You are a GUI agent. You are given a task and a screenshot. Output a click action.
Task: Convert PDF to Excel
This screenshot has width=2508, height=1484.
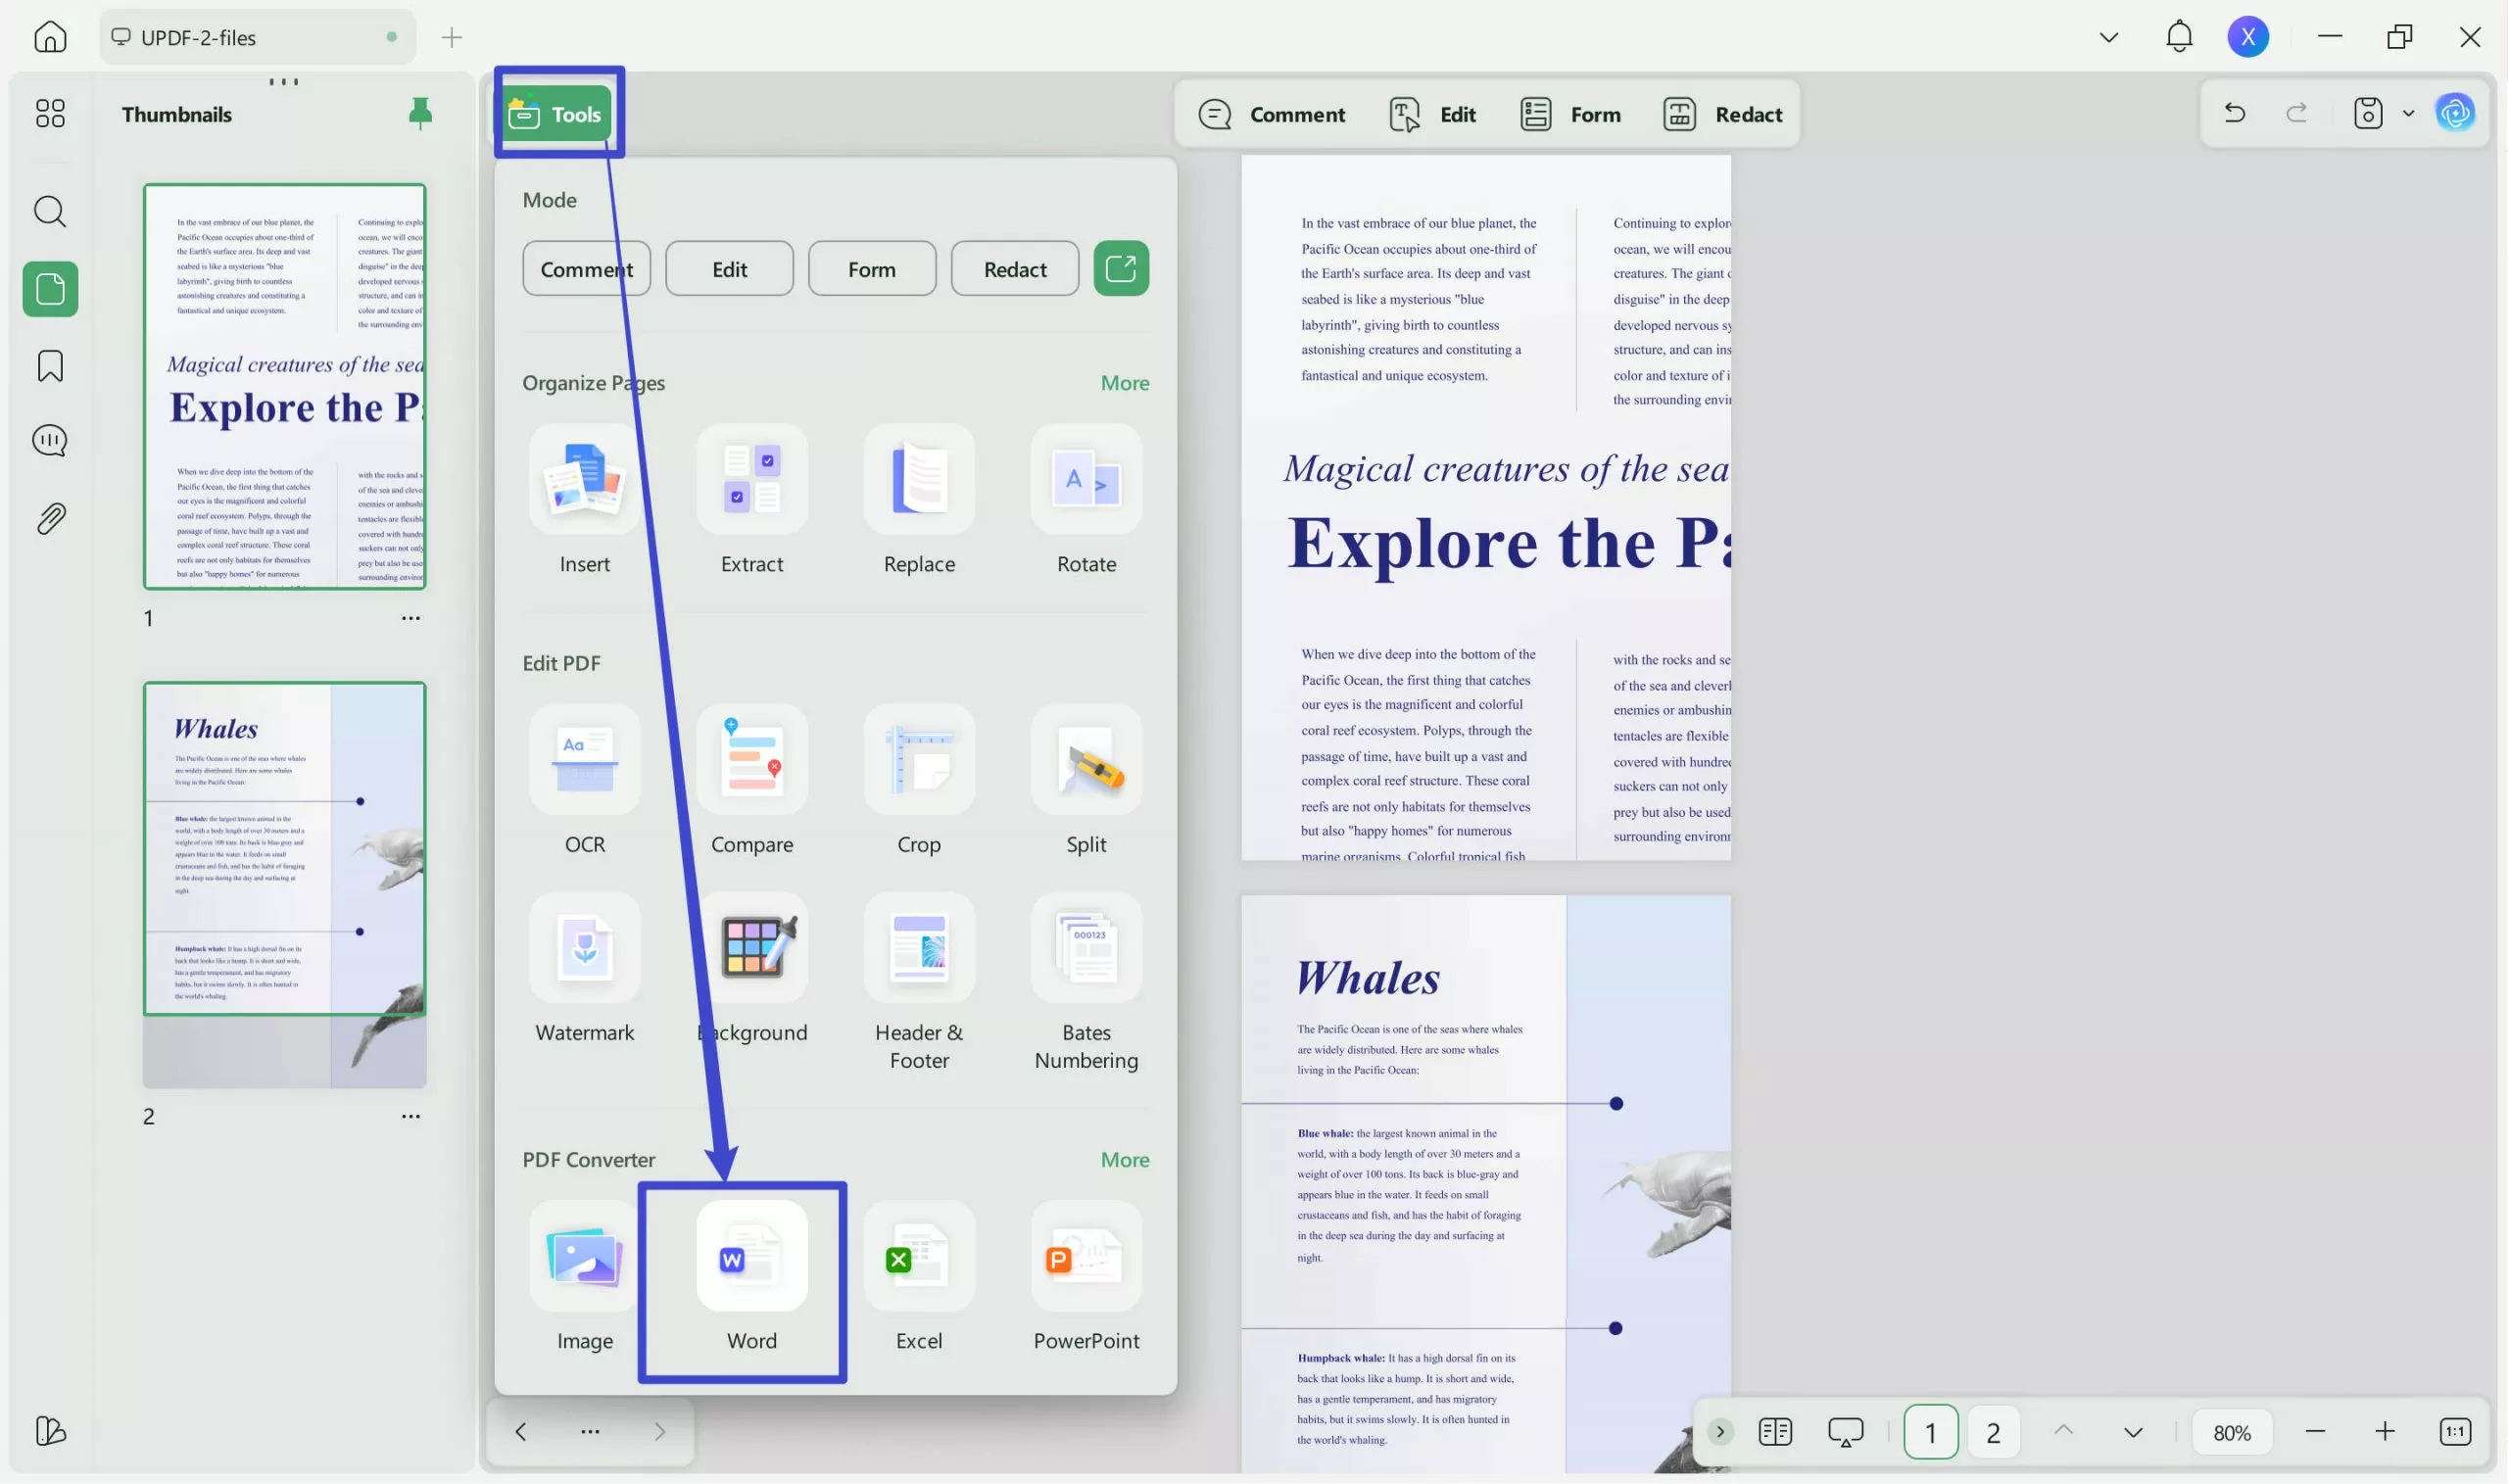click(x=918, y=1256)
